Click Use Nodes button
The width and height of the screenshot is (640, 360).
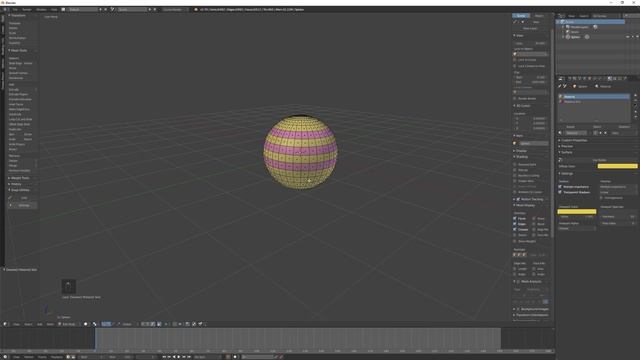600,160
